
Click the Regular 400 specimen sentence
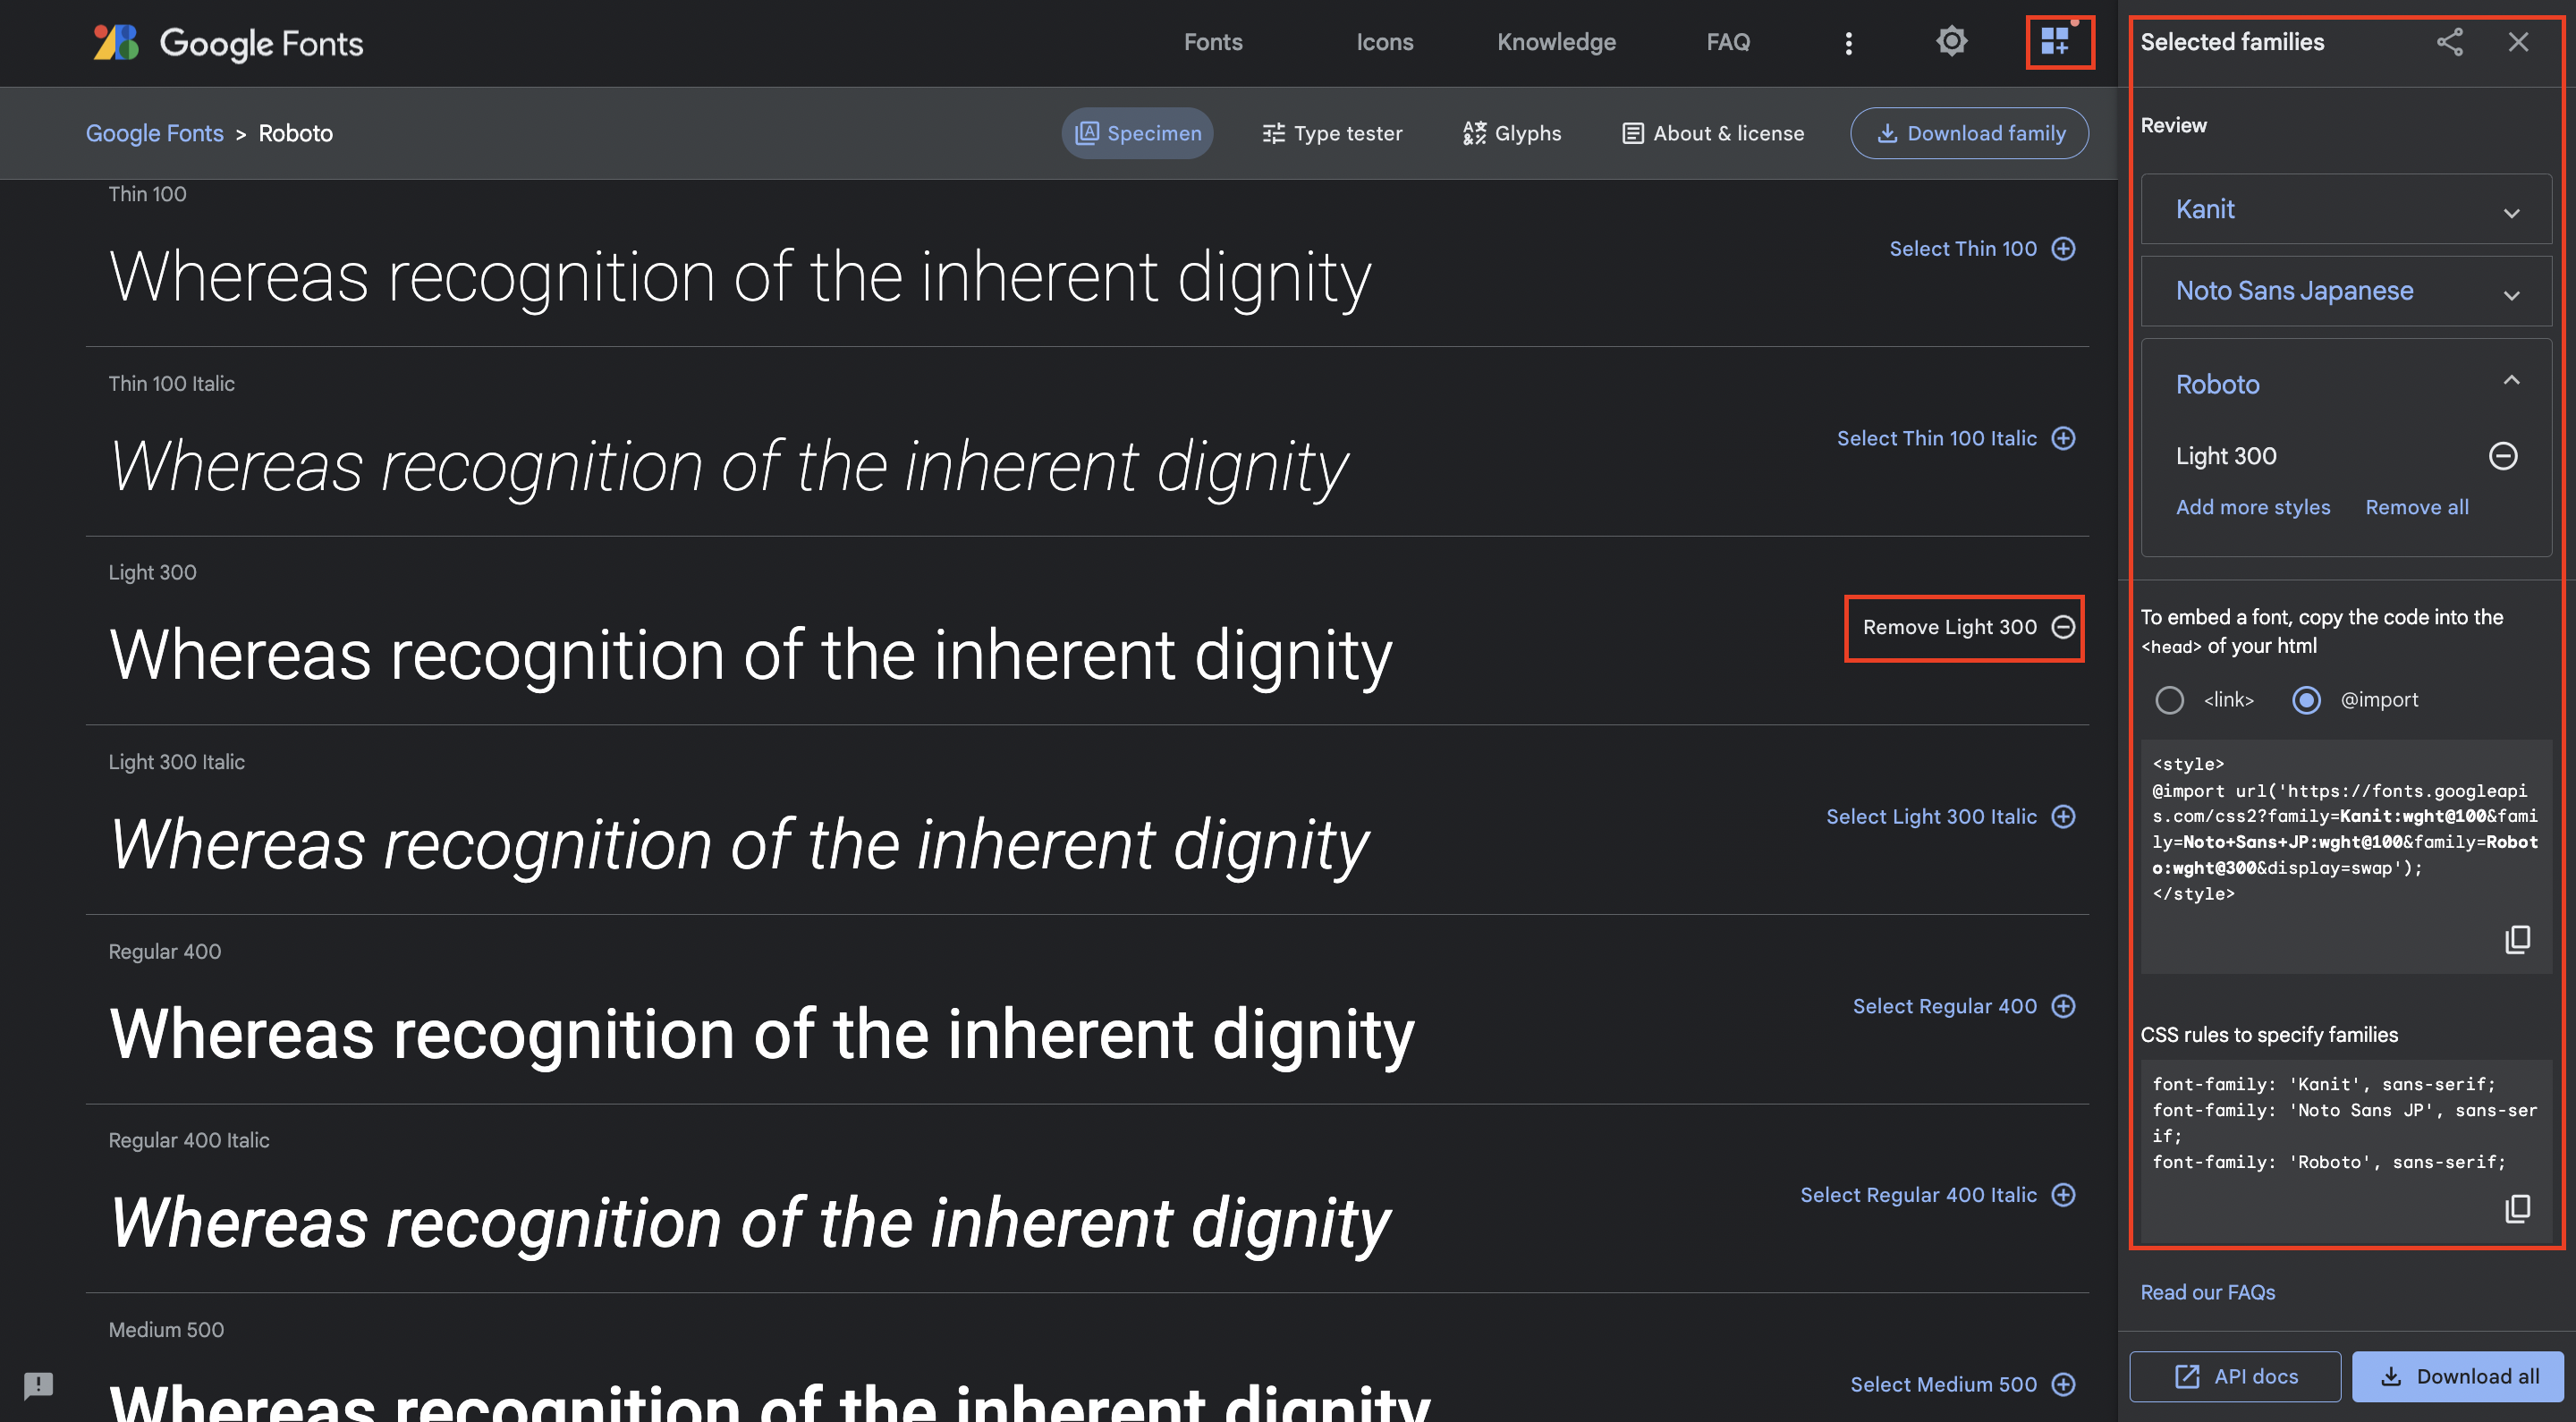761,1034
